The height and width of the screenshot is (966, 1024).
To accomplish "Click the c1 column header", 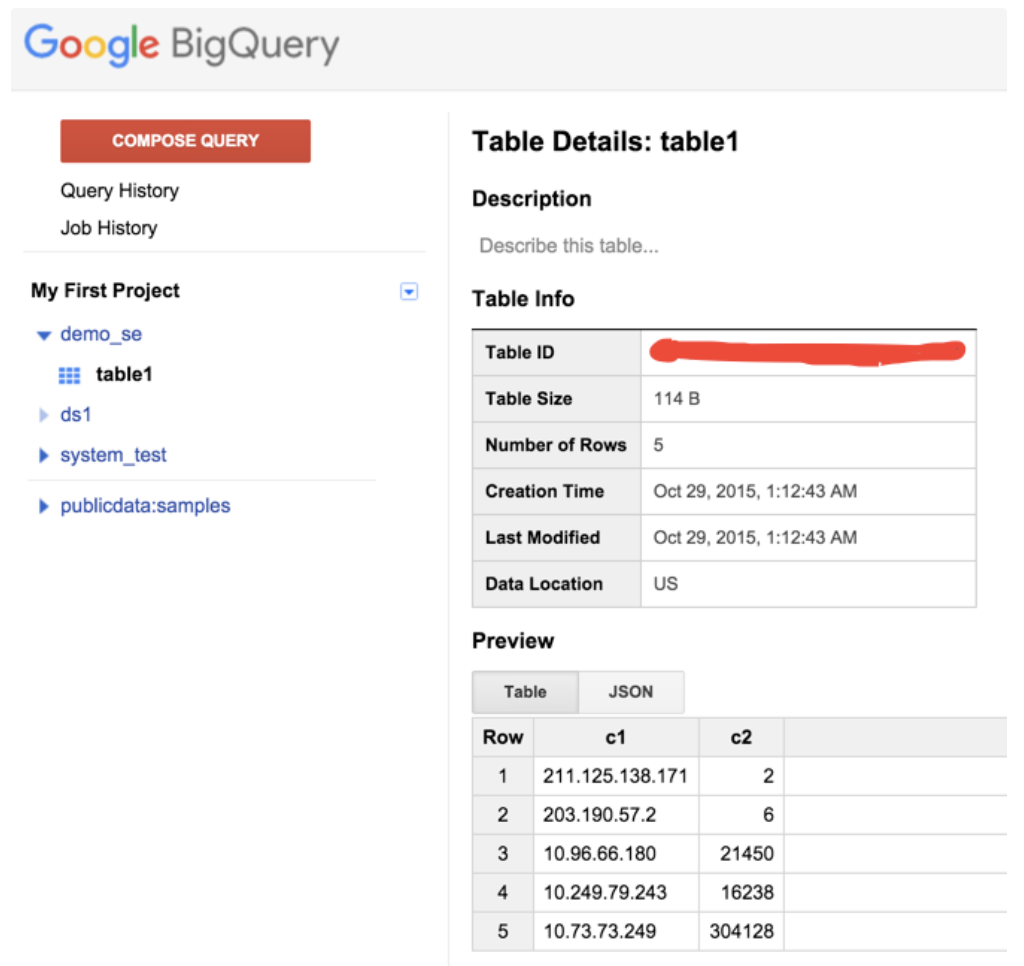I will click(x=616, y=737).
